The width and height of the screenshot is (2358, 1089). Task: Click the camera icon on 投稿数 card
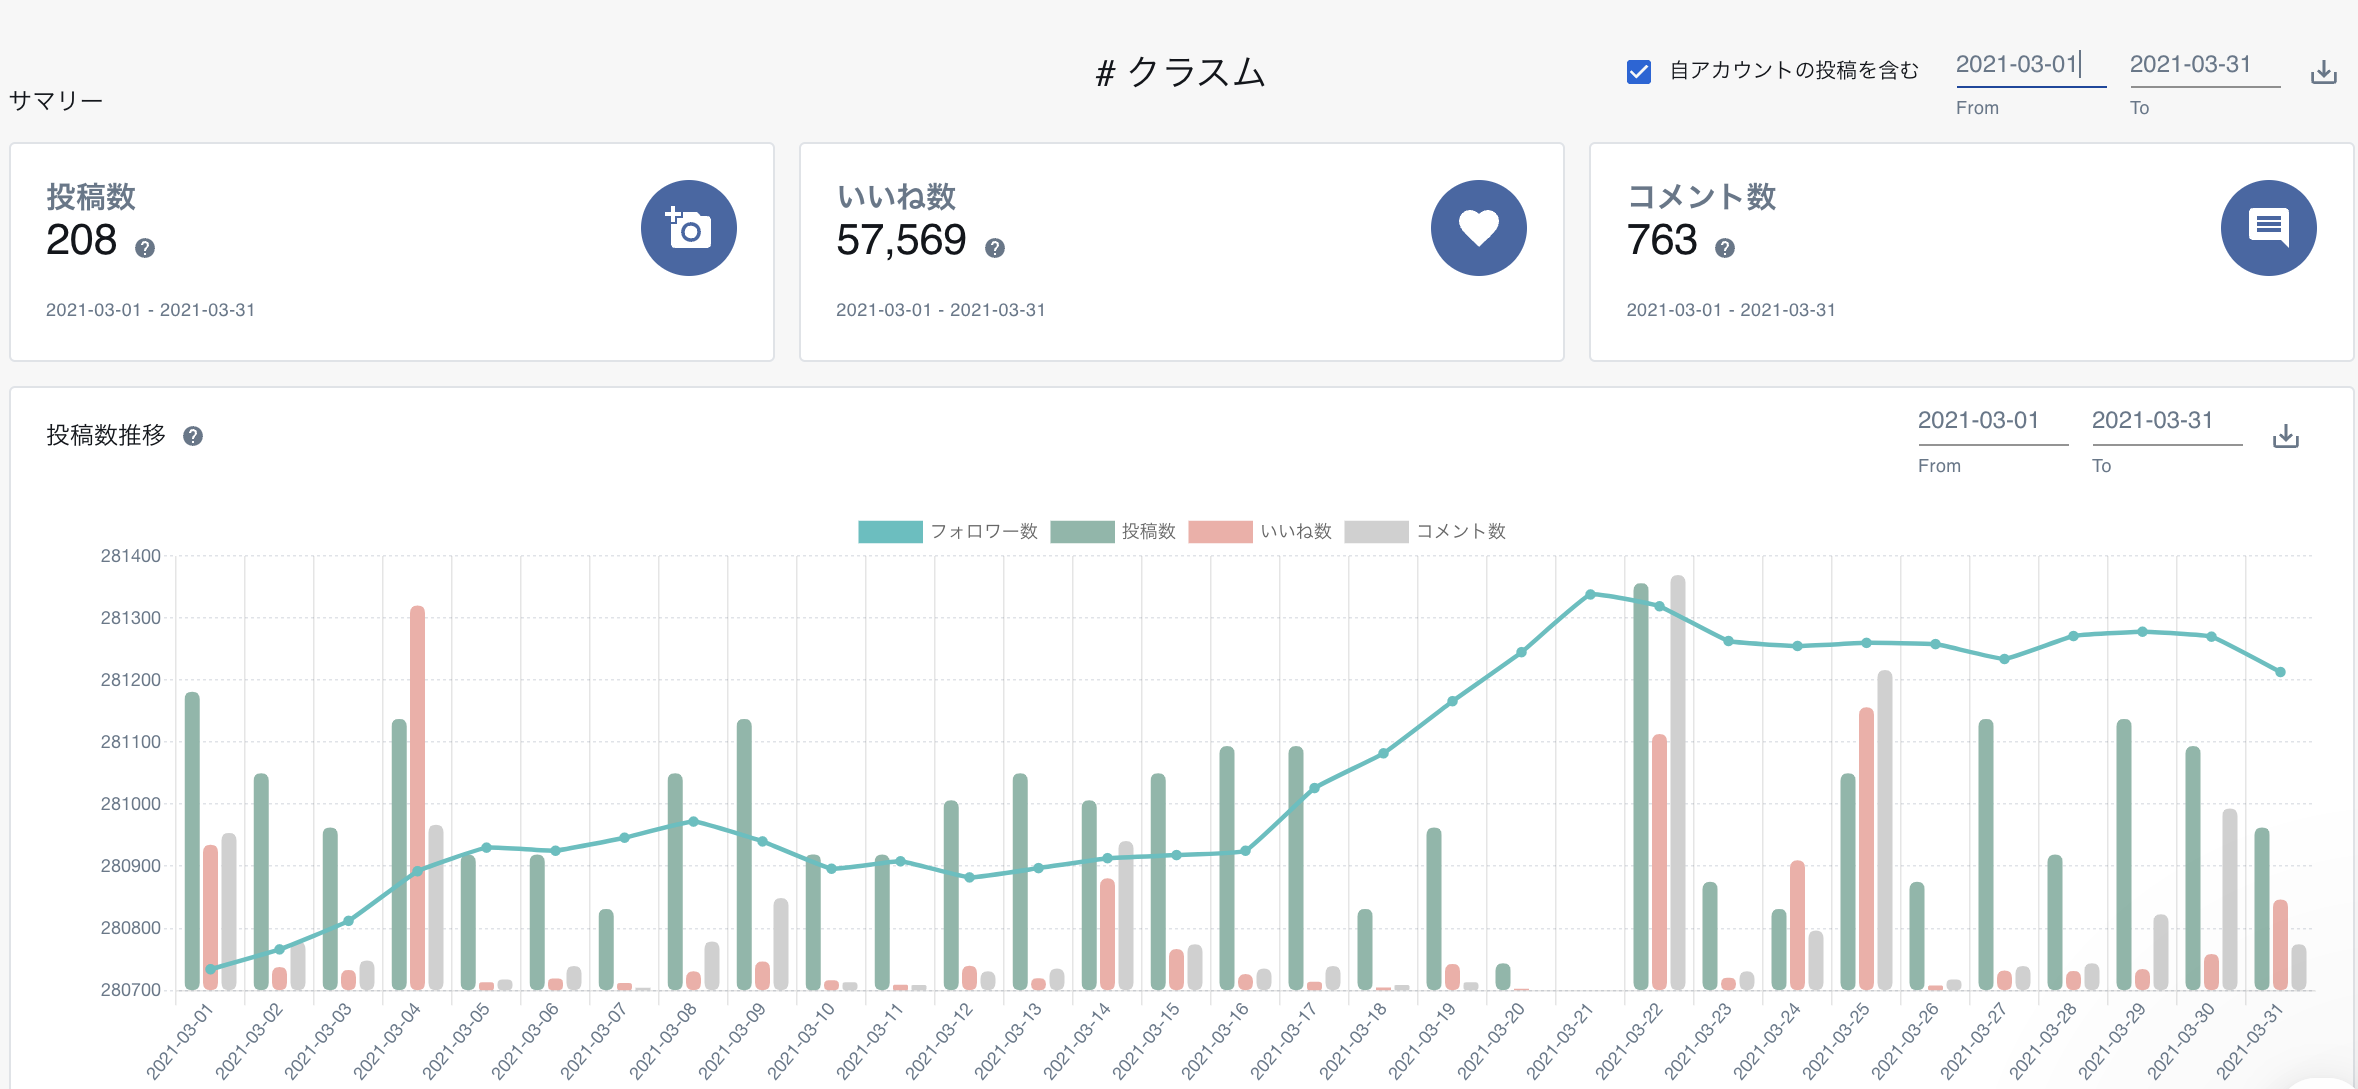(688, 228)
